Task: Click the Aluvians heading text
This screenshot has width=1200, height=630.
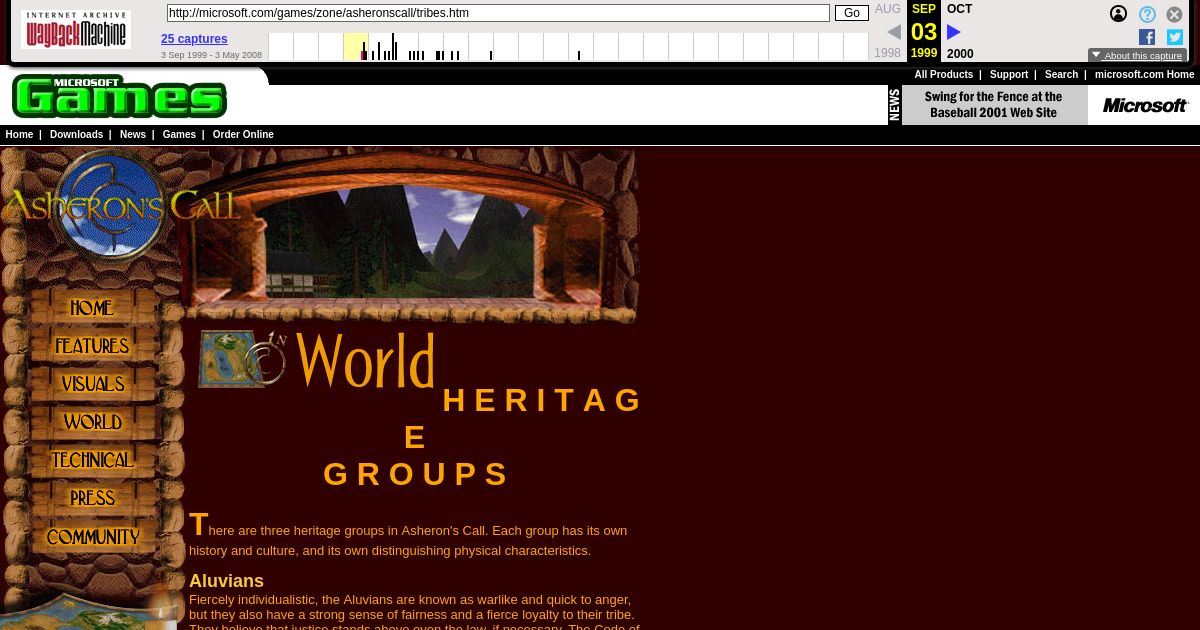Action: [226, 581]
